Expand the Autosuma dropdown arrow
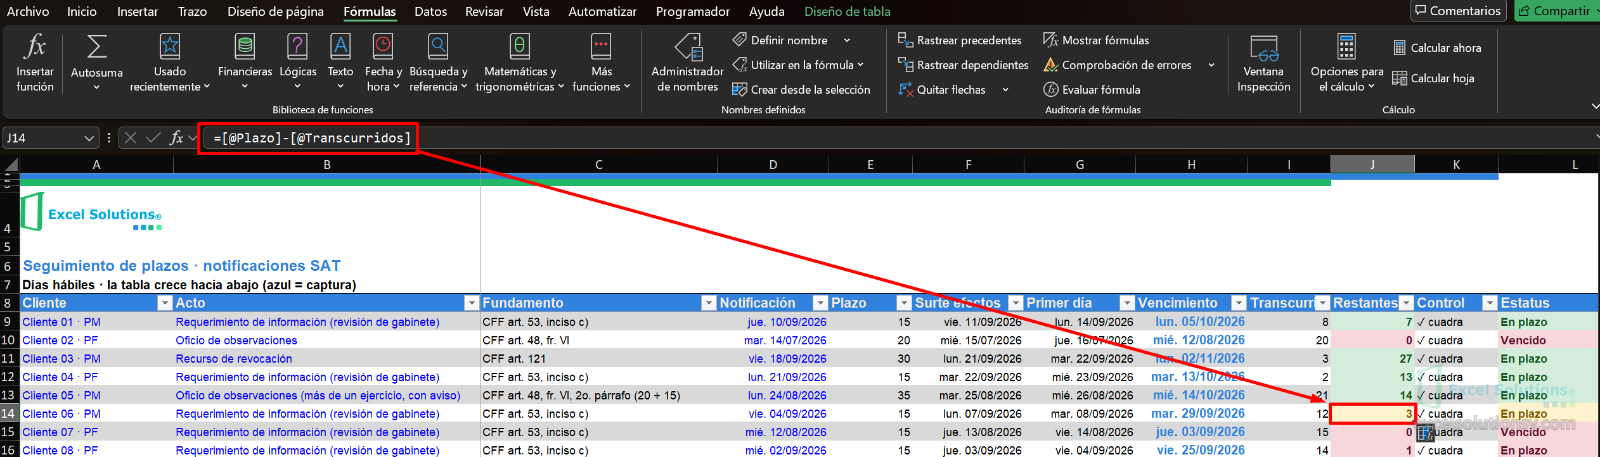This screenshot has height=457, width=1600. 97,87
